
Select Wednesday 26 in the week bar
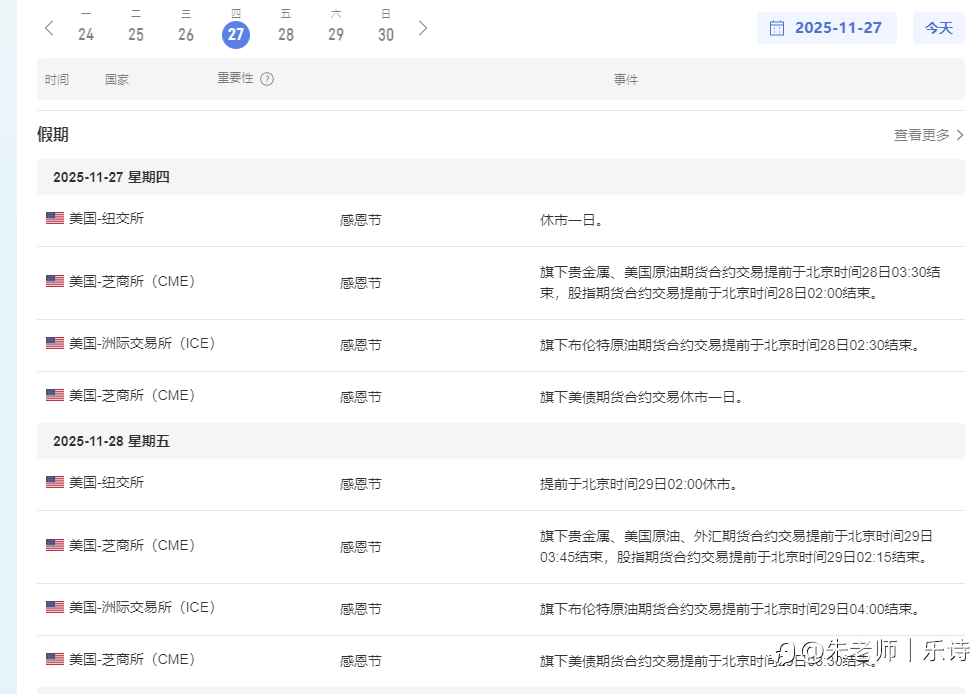186,34
